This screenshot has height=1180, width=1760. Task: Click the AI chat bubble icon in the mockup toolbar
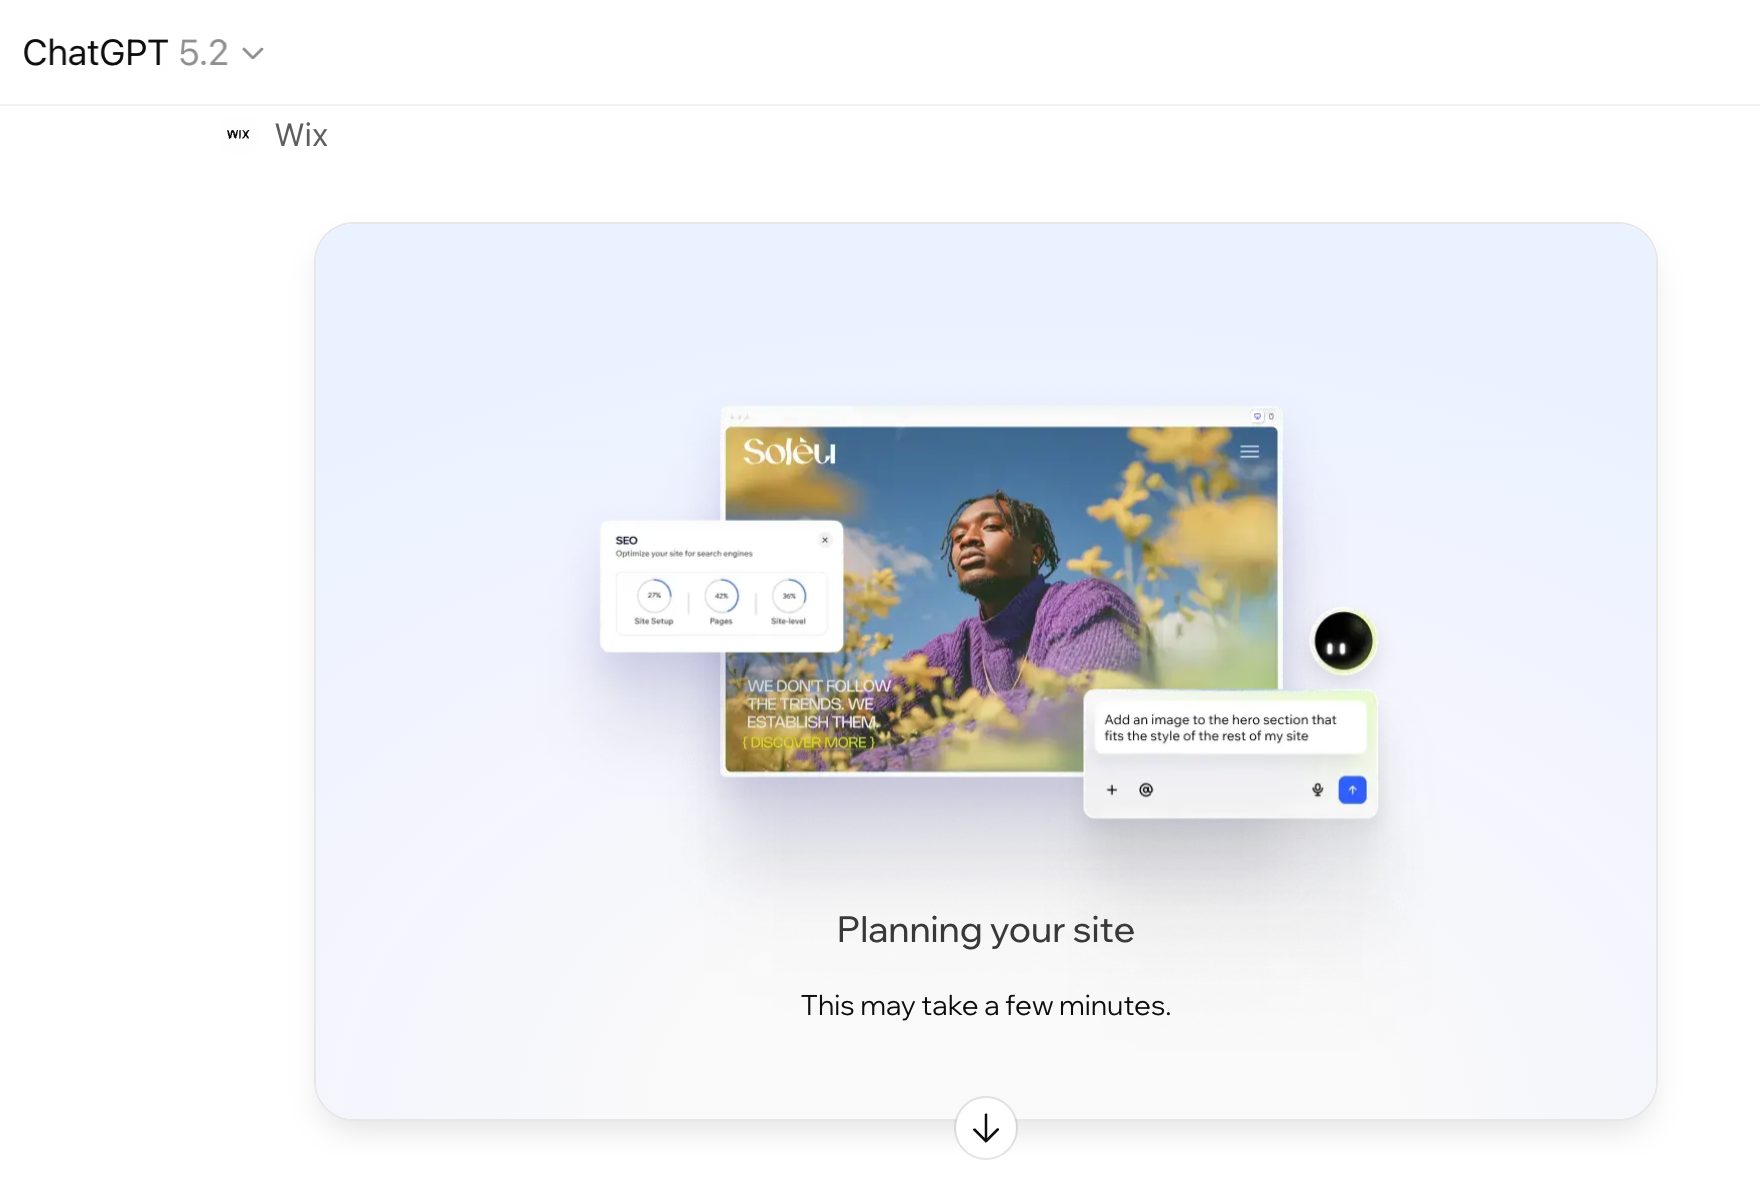coord(1257,416)
